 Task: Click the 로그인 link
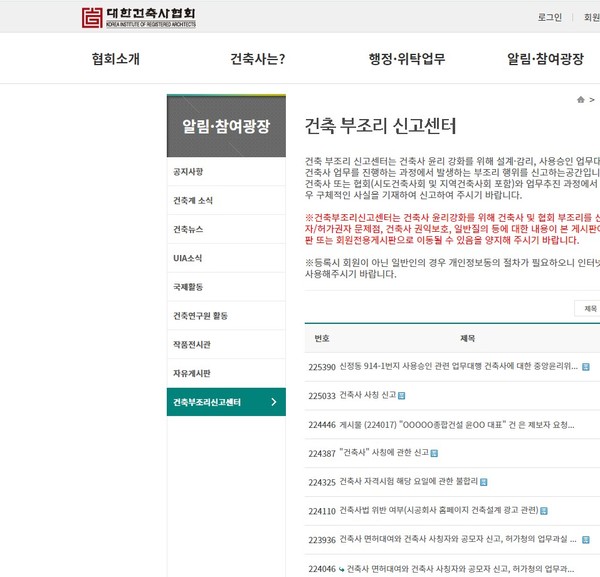549,17
